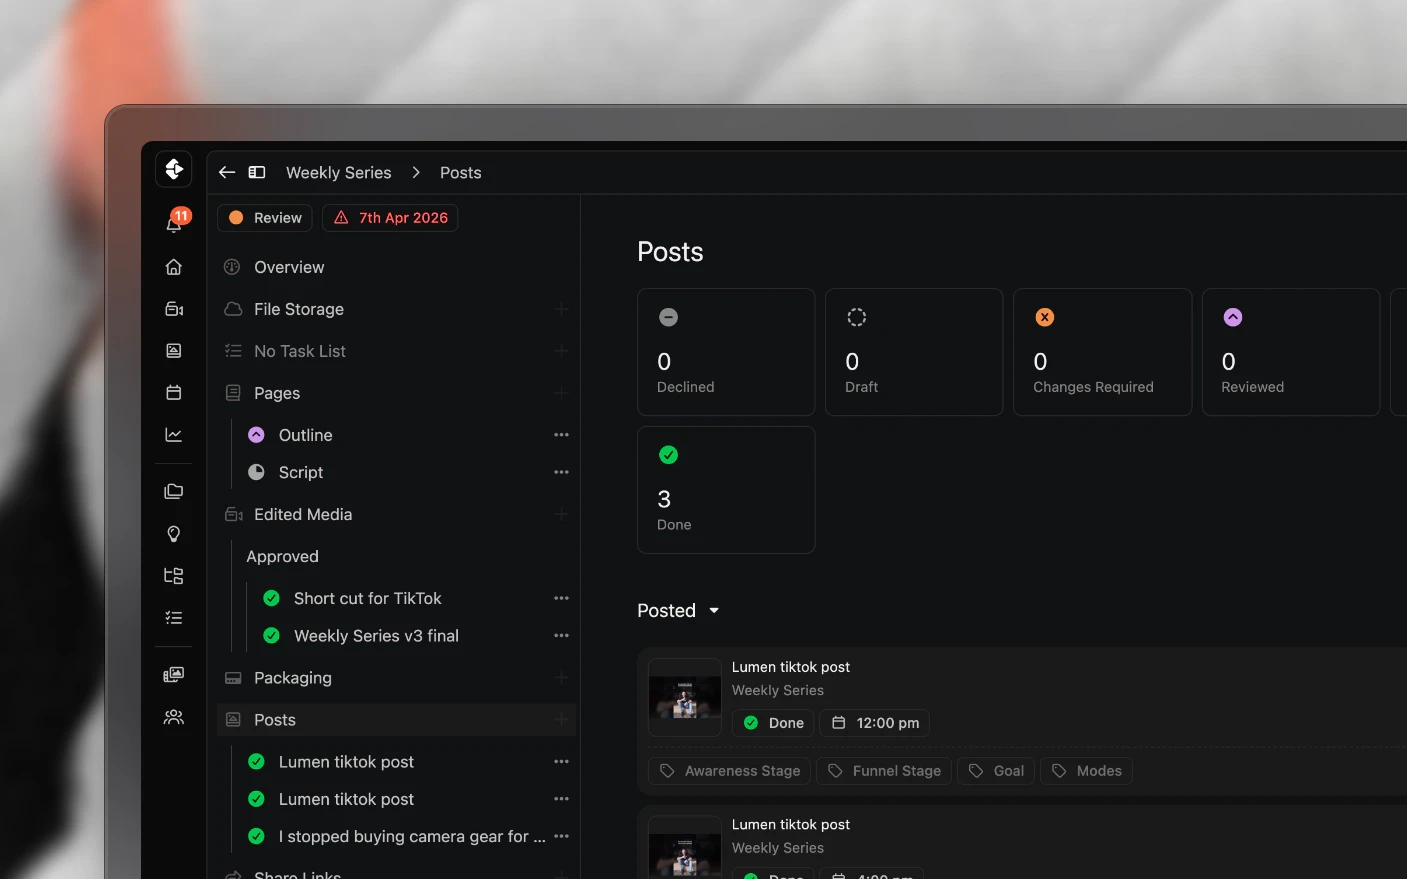This screenshot has width=1407, height=879.
Task: Add a new item to Edited Media
Action: tap(561, 514)
